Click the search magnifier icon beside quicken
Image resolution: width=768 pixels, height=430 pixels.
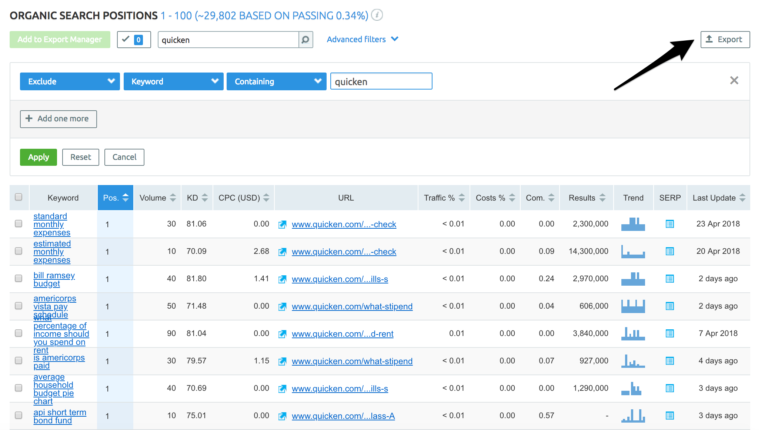click(x=305, y=40)
